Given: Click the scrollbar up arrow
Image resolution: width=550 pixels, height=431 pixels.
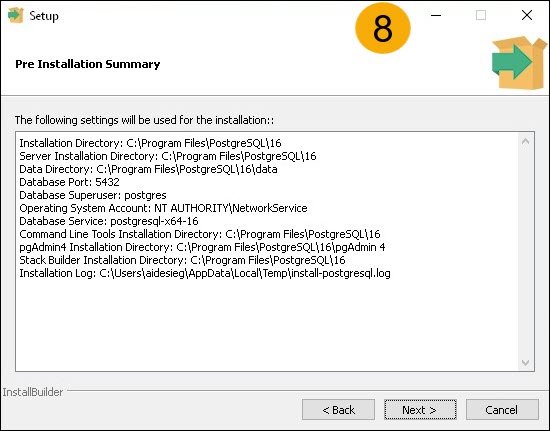Looking at the screenshot, I should 525,142.
